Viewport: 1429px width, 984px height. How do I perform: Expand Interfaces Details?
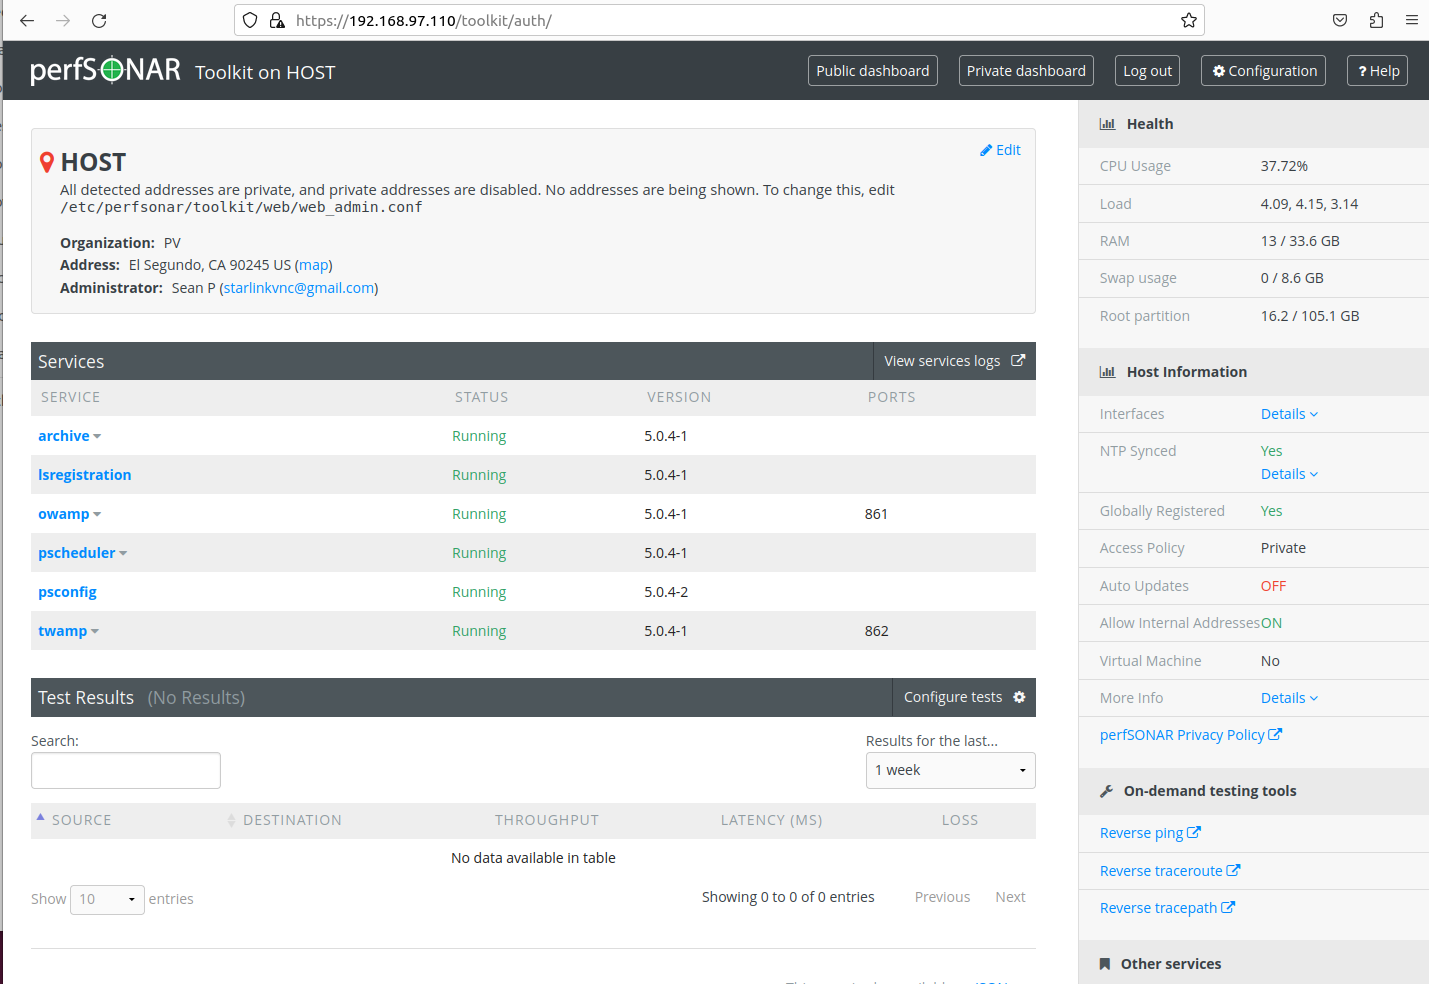tap(1289, 414)
